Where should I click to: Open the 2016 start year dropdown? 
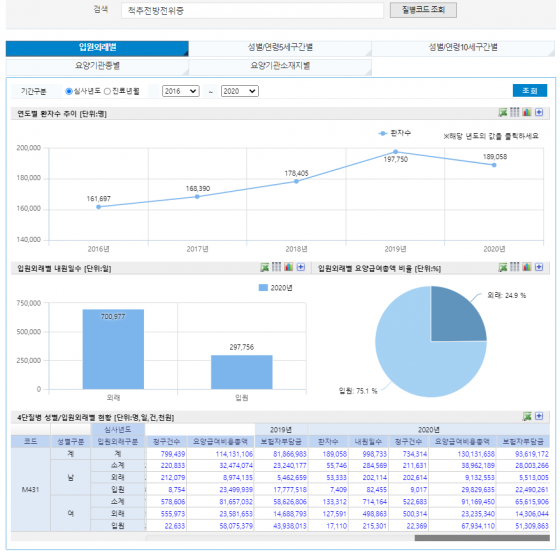click(181, 91)
